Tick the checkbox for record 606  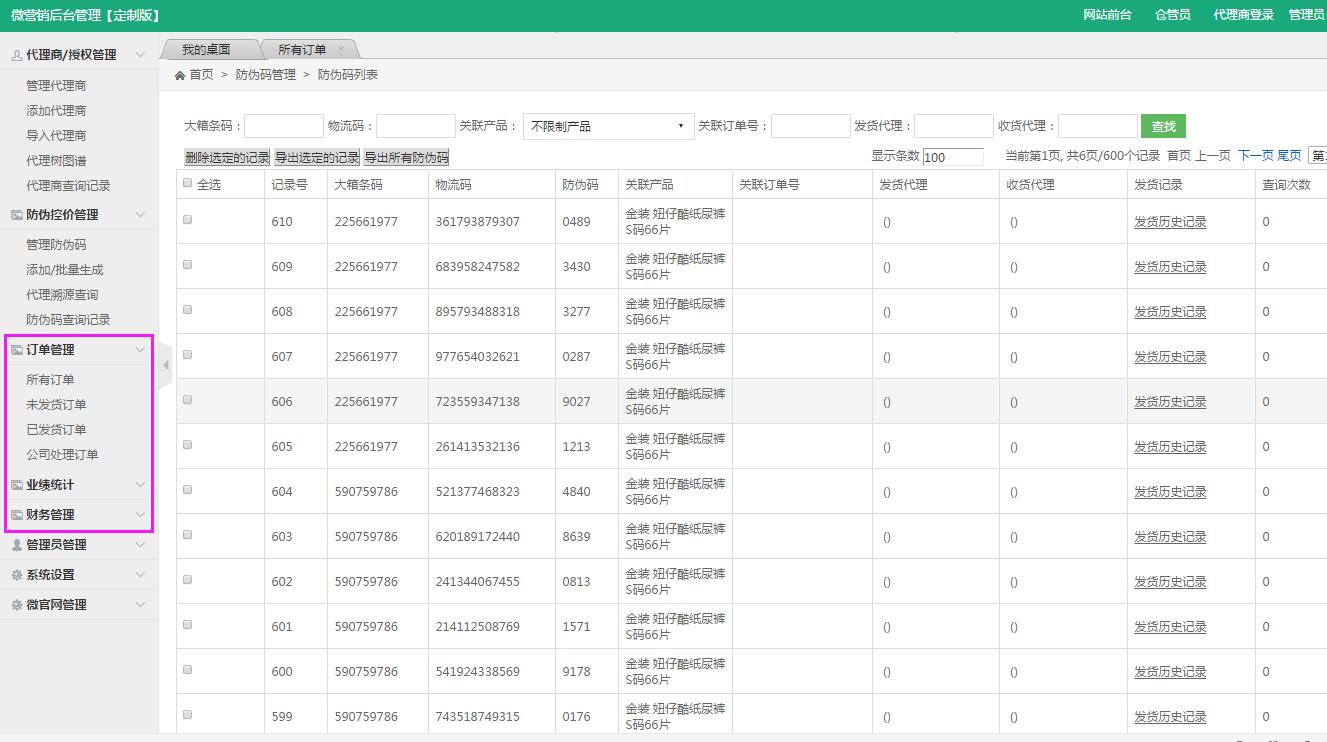[x=187, y=400]
